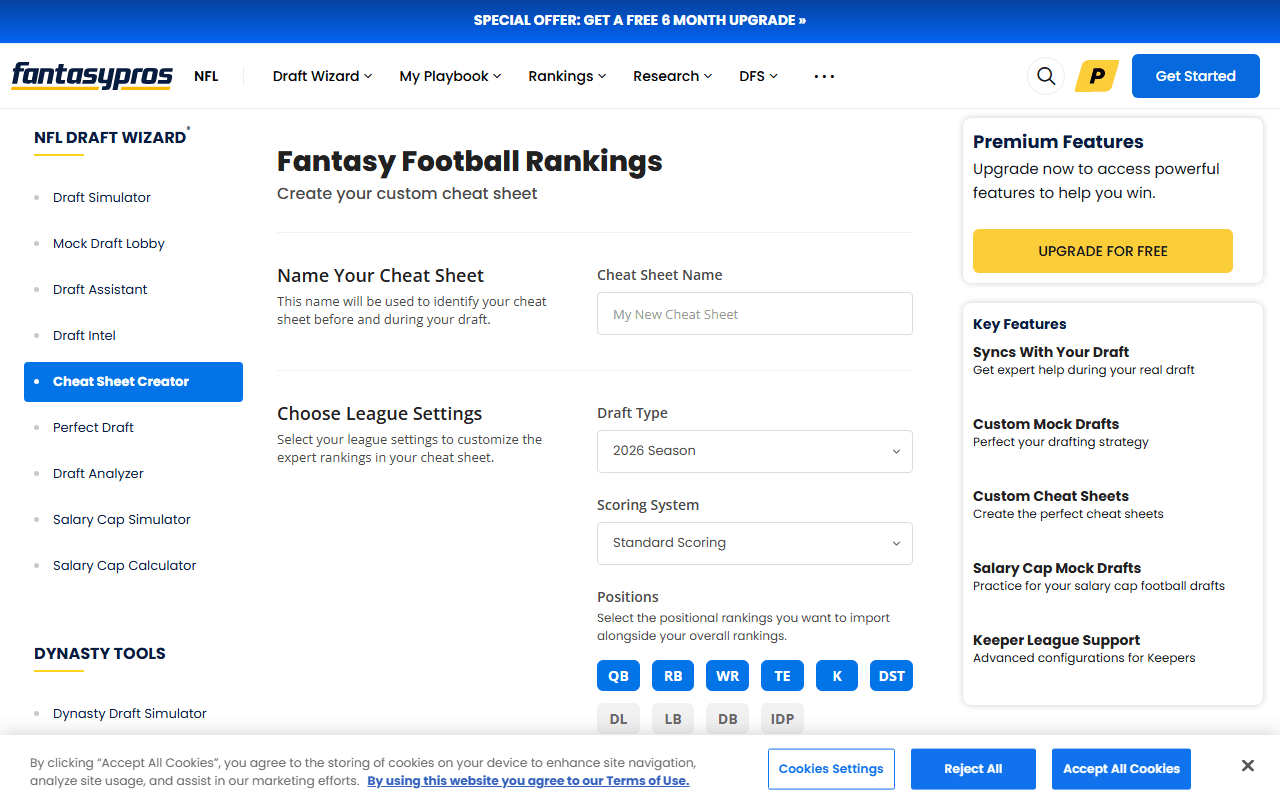Open the search magnifier icon
This screenshot has height=800, width=1280.
1046,76
